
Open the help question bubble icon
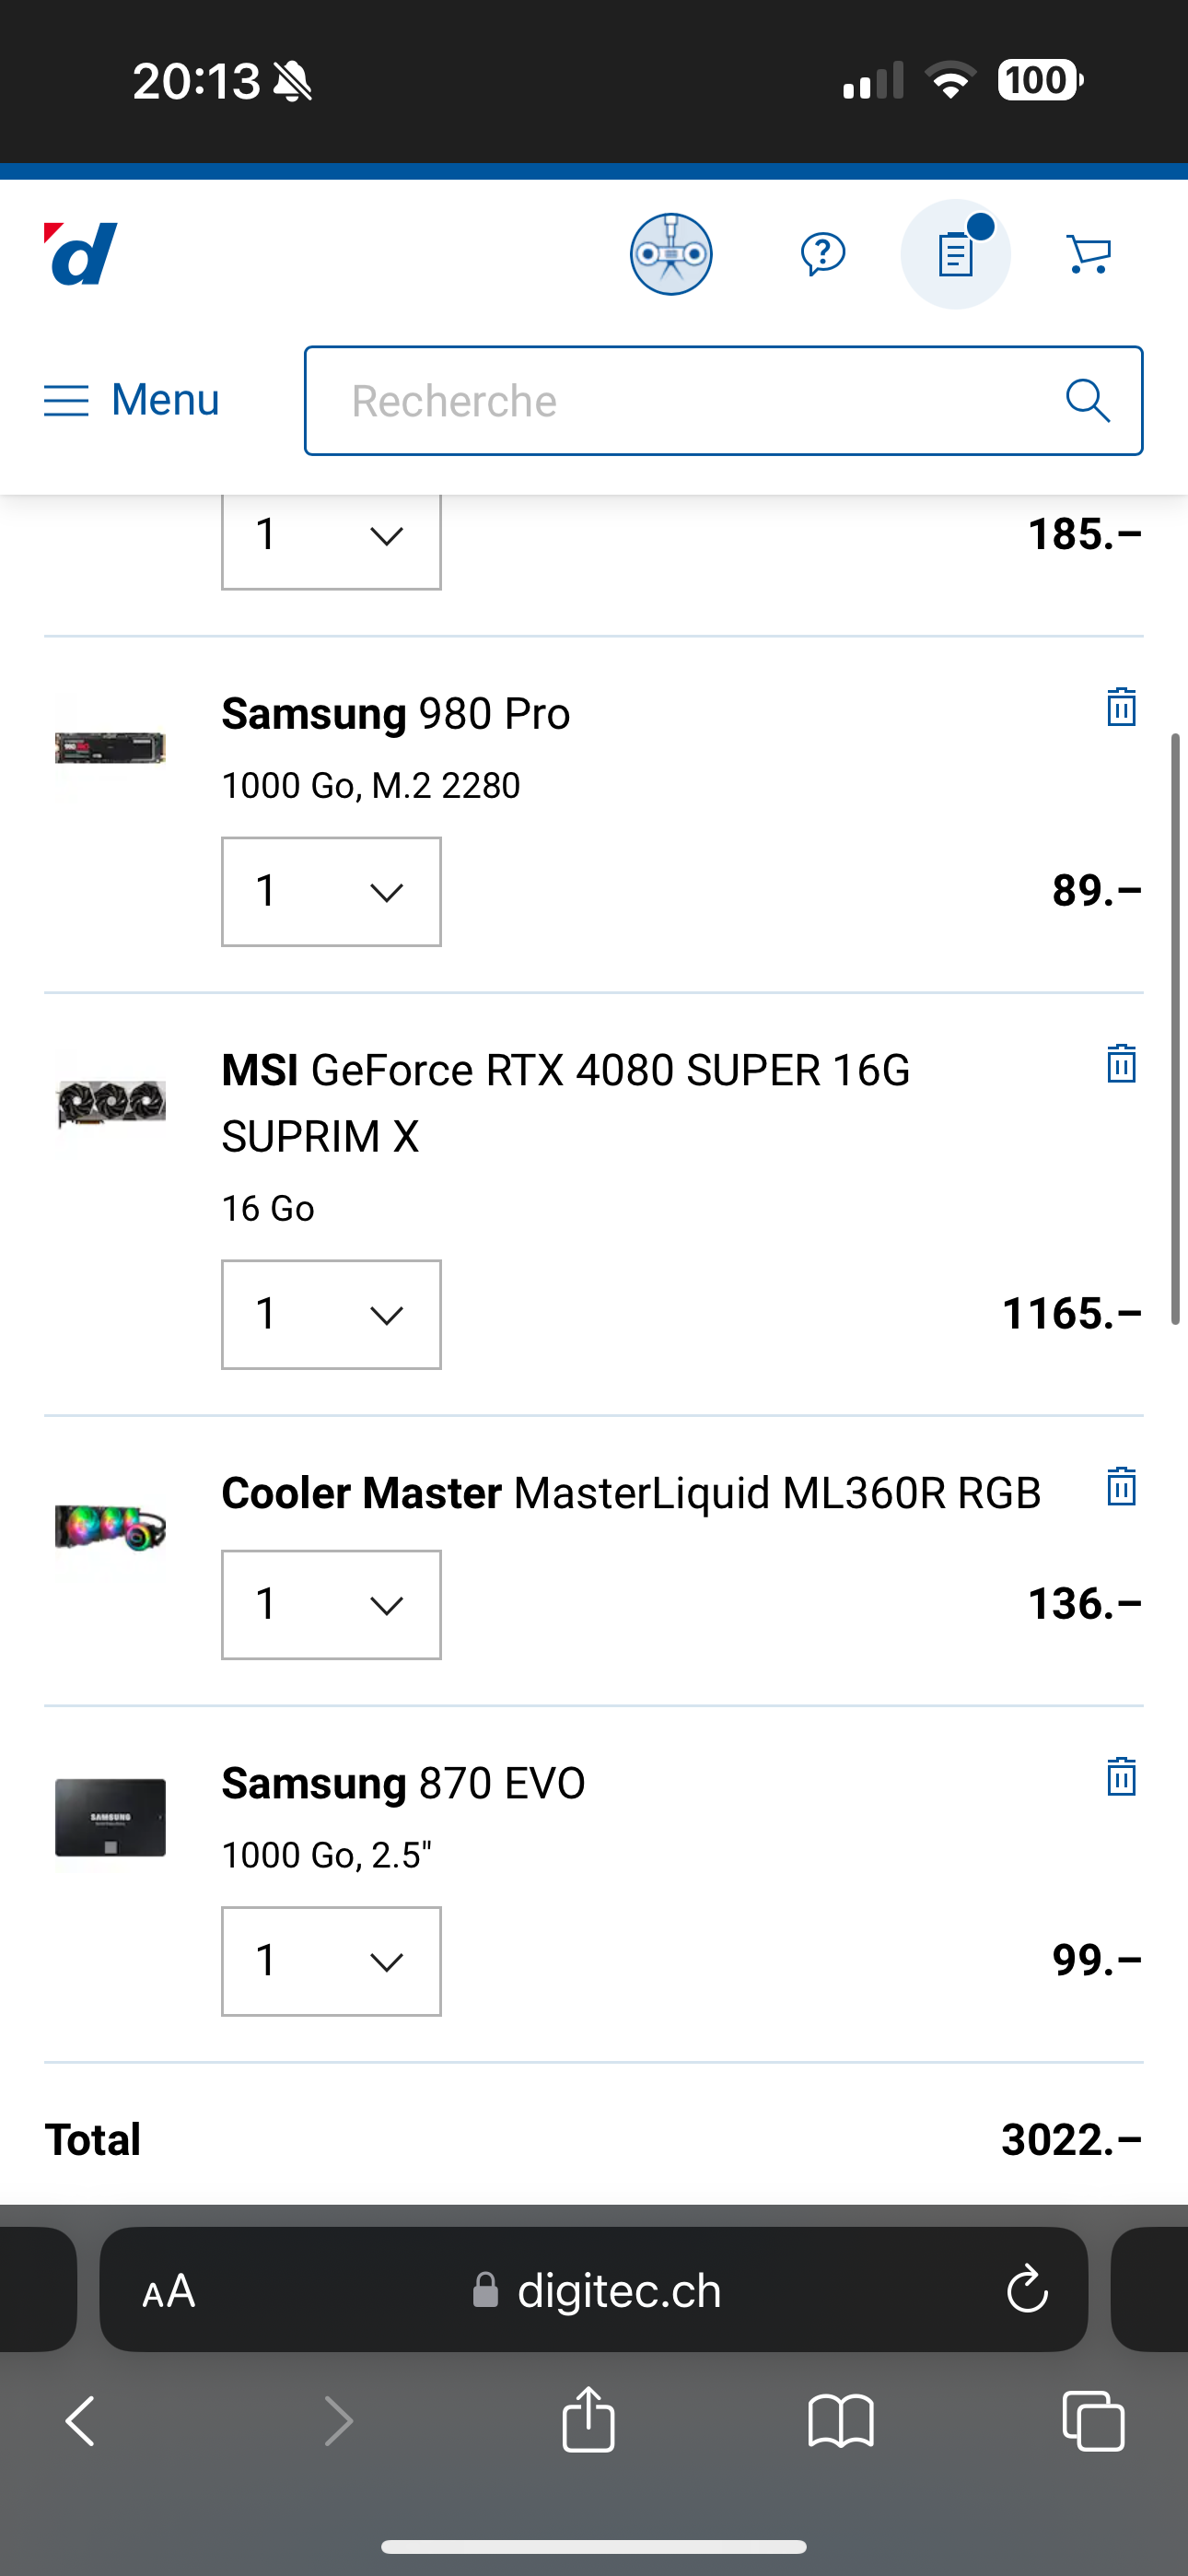(x=823, y=254)
